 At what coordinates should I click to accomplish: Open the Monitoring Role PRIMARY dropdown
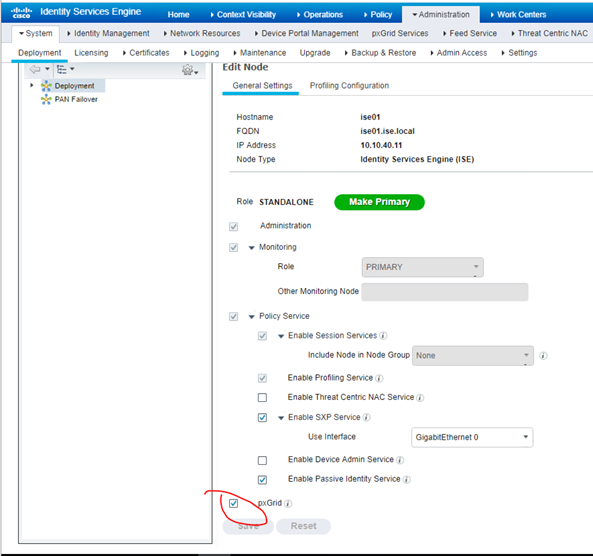tap(422, 267)
